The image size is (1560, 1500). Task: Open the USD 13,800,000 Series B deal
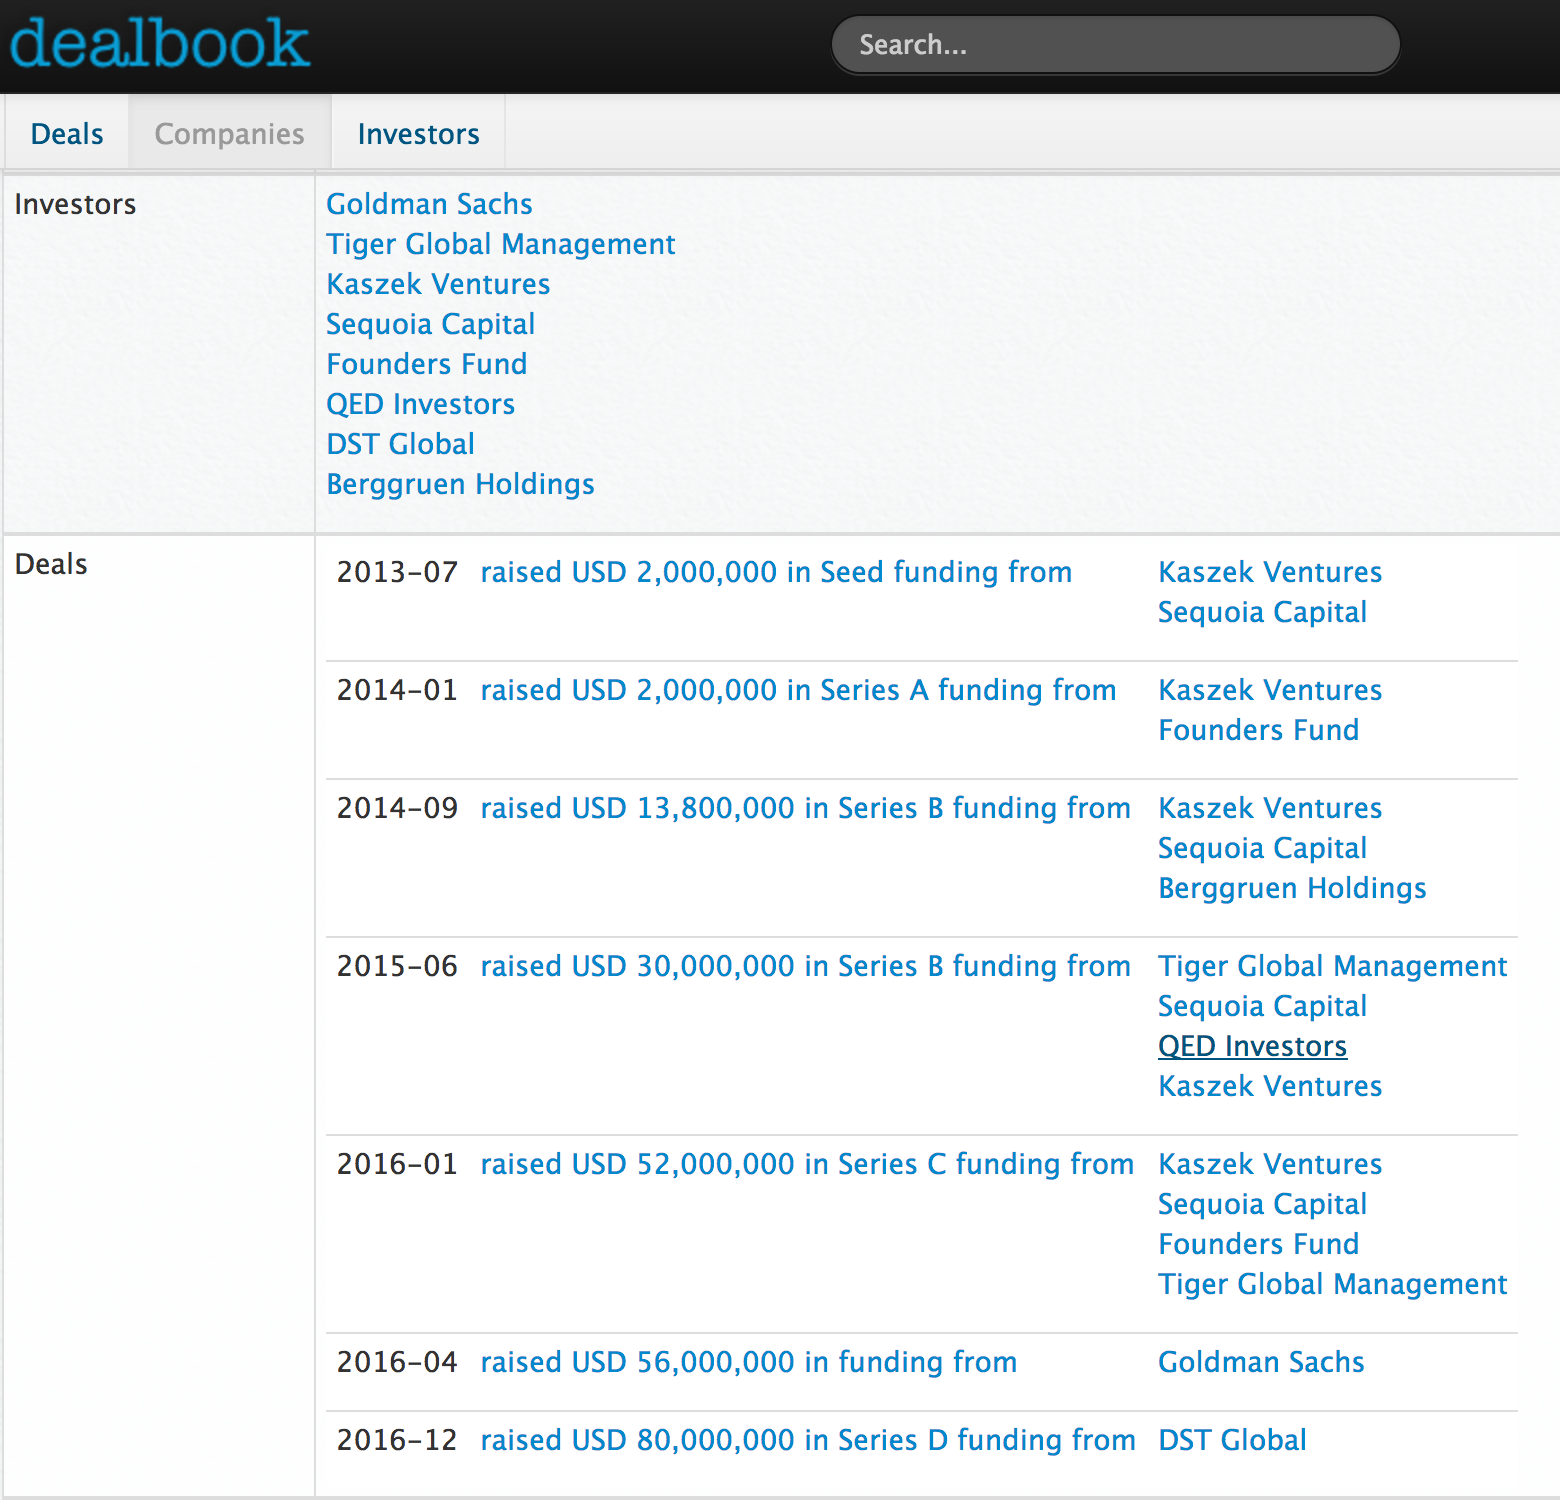(x=805, y=808)
